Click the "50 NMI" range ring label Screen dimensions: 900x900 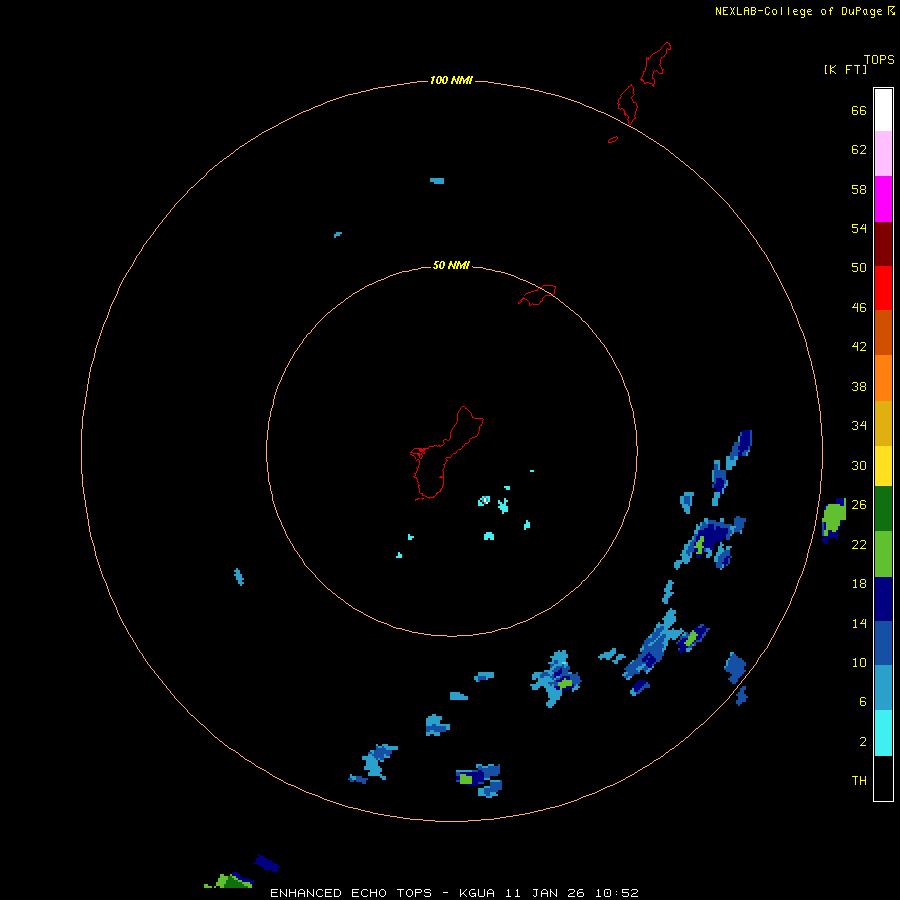click(x=451, y=265)
